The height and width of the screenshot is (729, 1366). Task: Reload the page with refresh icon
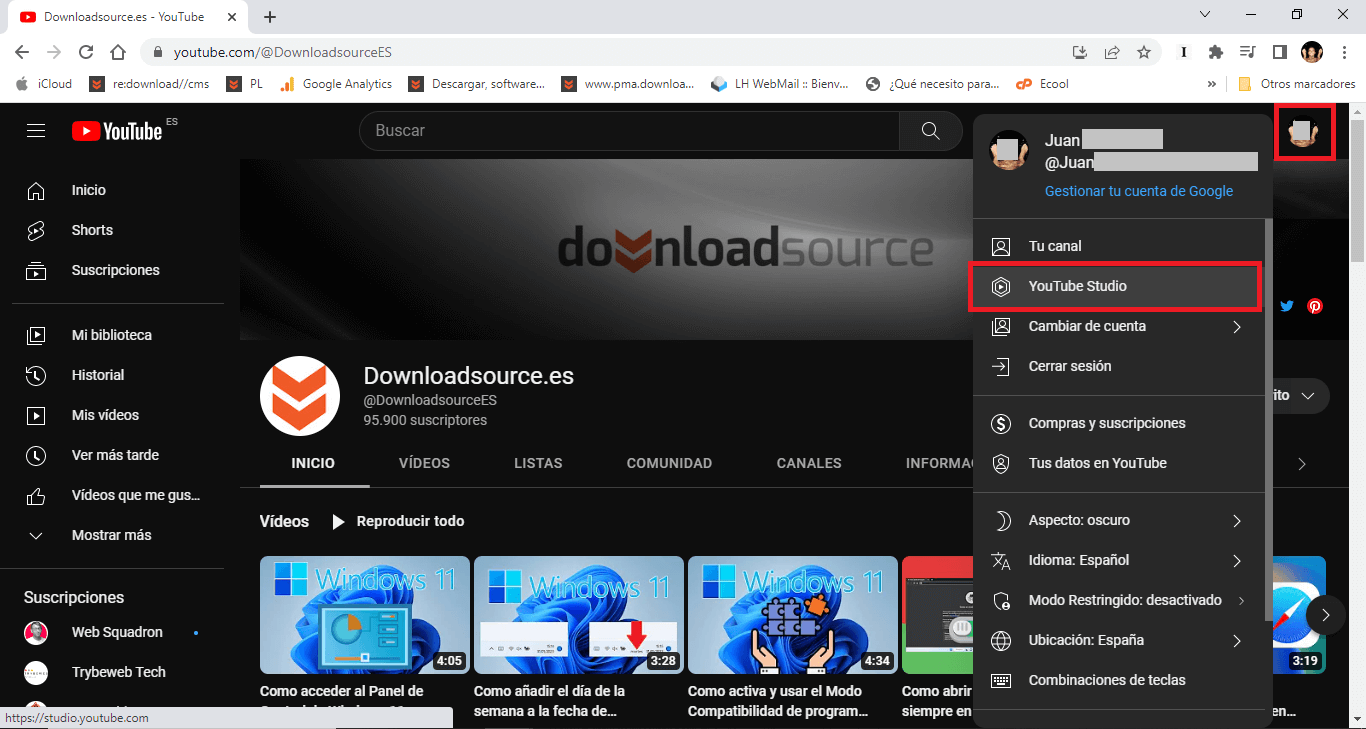click(x=86, y=52)
